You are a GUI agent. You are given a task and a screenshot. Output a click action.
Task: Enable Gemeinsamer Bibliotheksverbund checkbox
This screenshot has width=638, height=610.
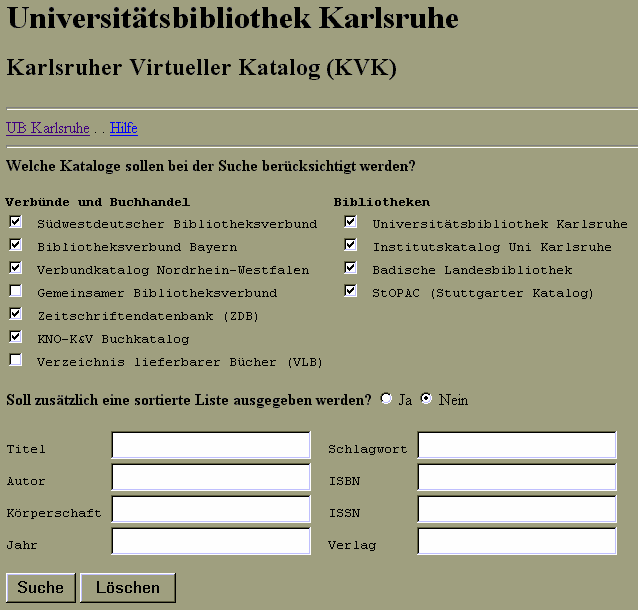tap(15, 291)
